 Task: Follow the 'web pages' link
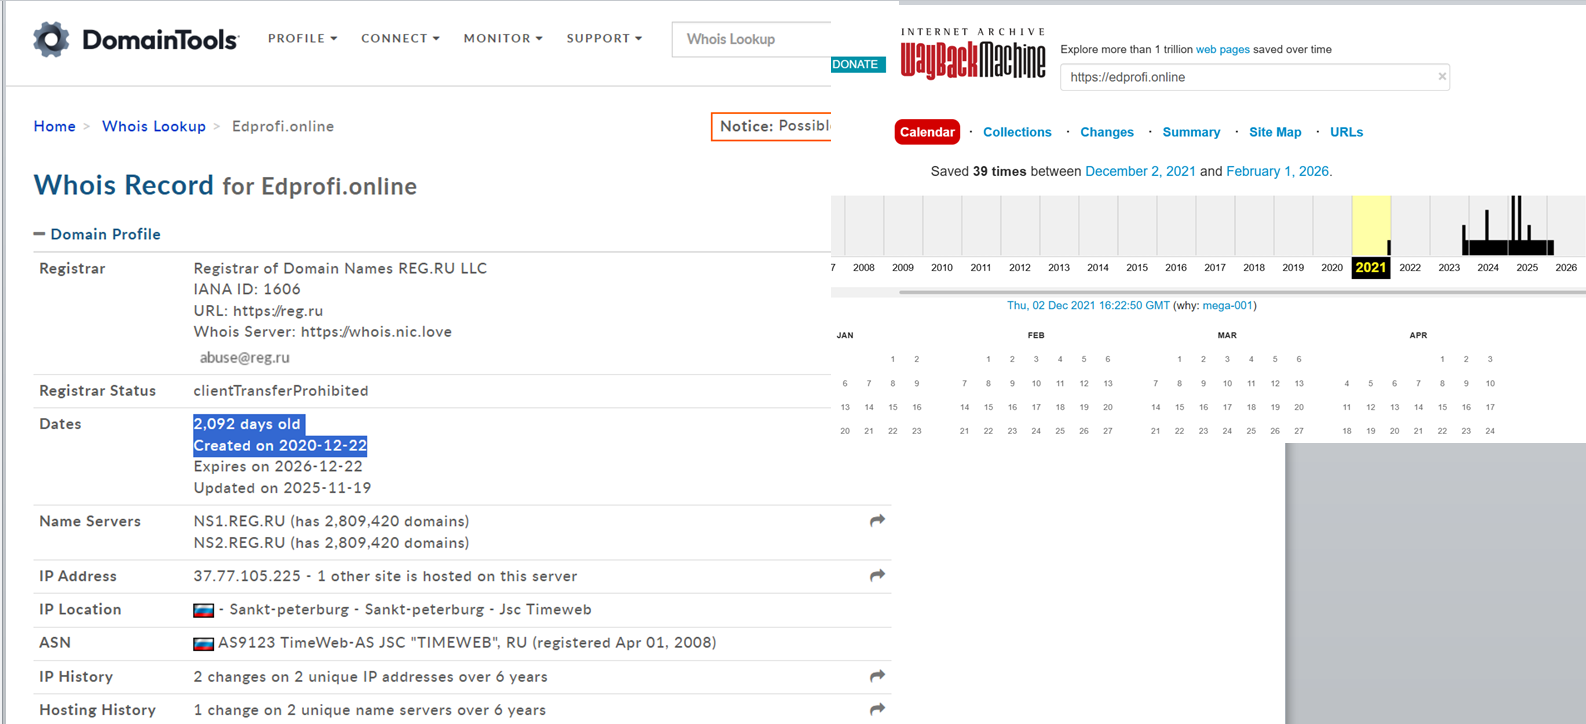[x=1223, y=49]
